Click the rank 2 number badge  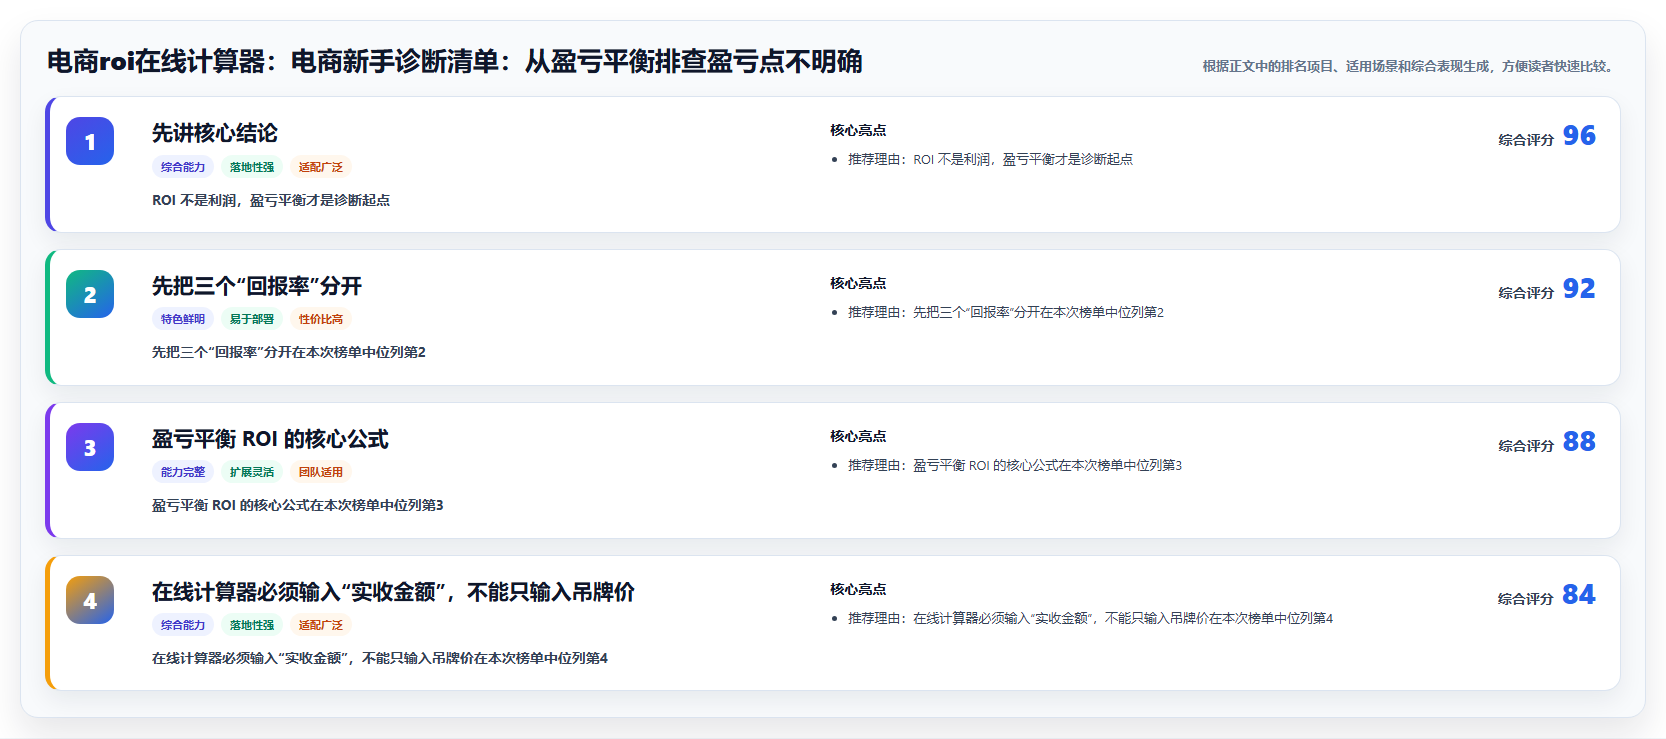coord(90,294)
